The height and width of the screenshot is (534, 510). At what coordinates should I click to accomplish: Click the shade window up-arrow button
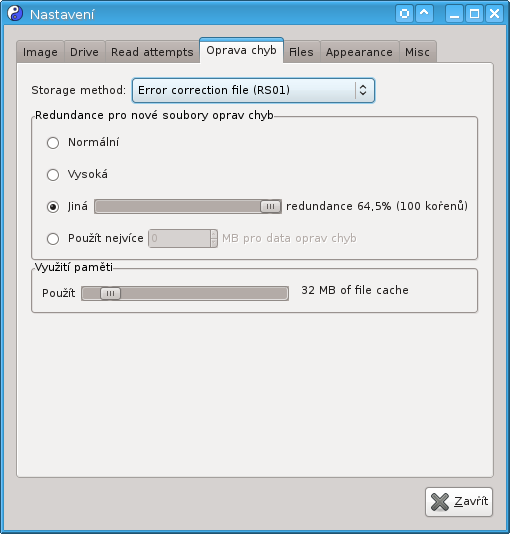tap(424, 14)
